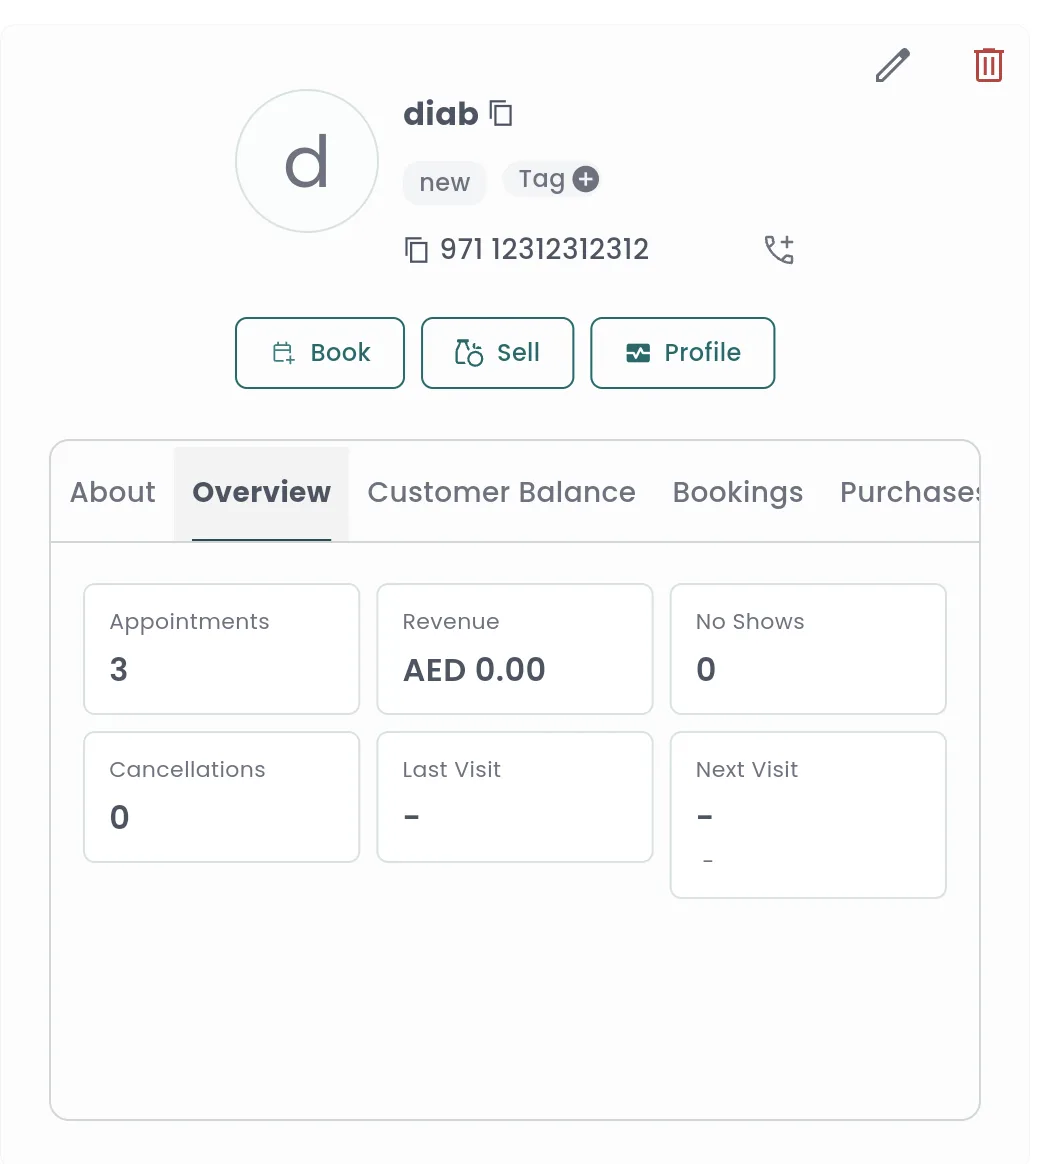Click the phone number 971 12312312312

pyautogui.click(x=543, y=249)
